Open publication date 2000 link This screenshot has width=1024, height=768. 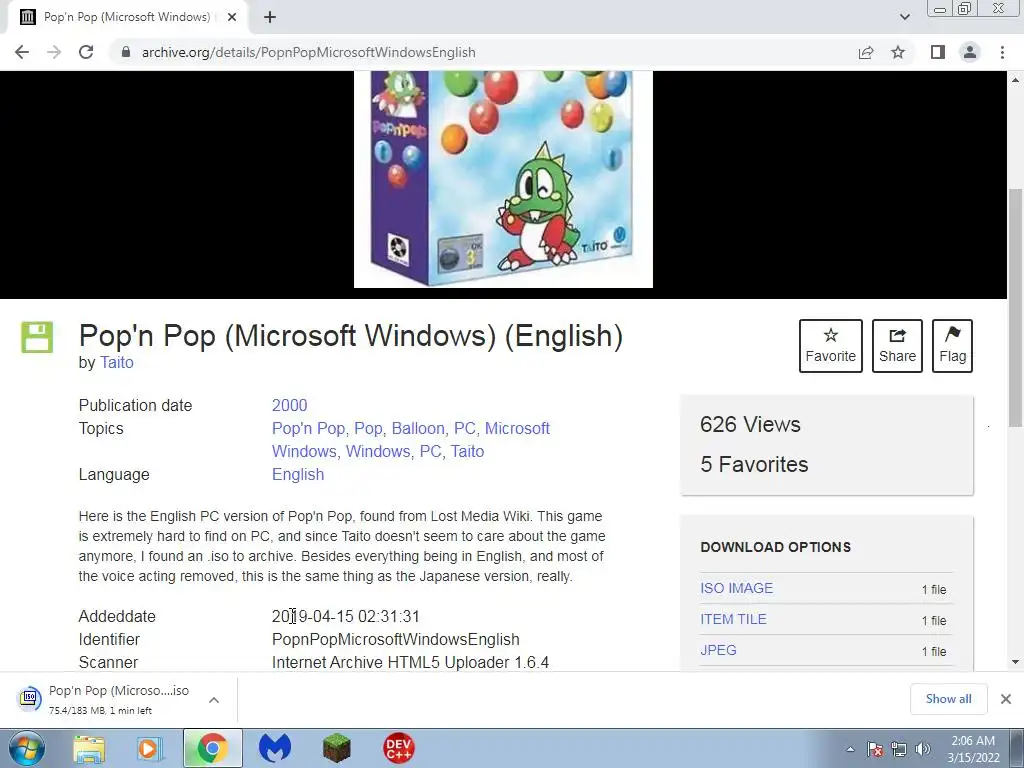pyautogui.click(x=289, y=406)
